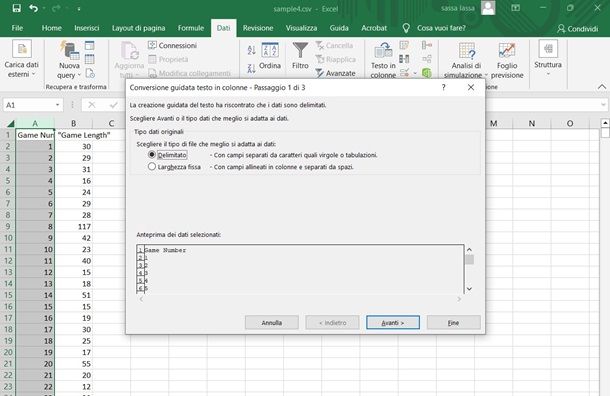
Task: Save the workbook with the floppy icon
Action: 16,8
